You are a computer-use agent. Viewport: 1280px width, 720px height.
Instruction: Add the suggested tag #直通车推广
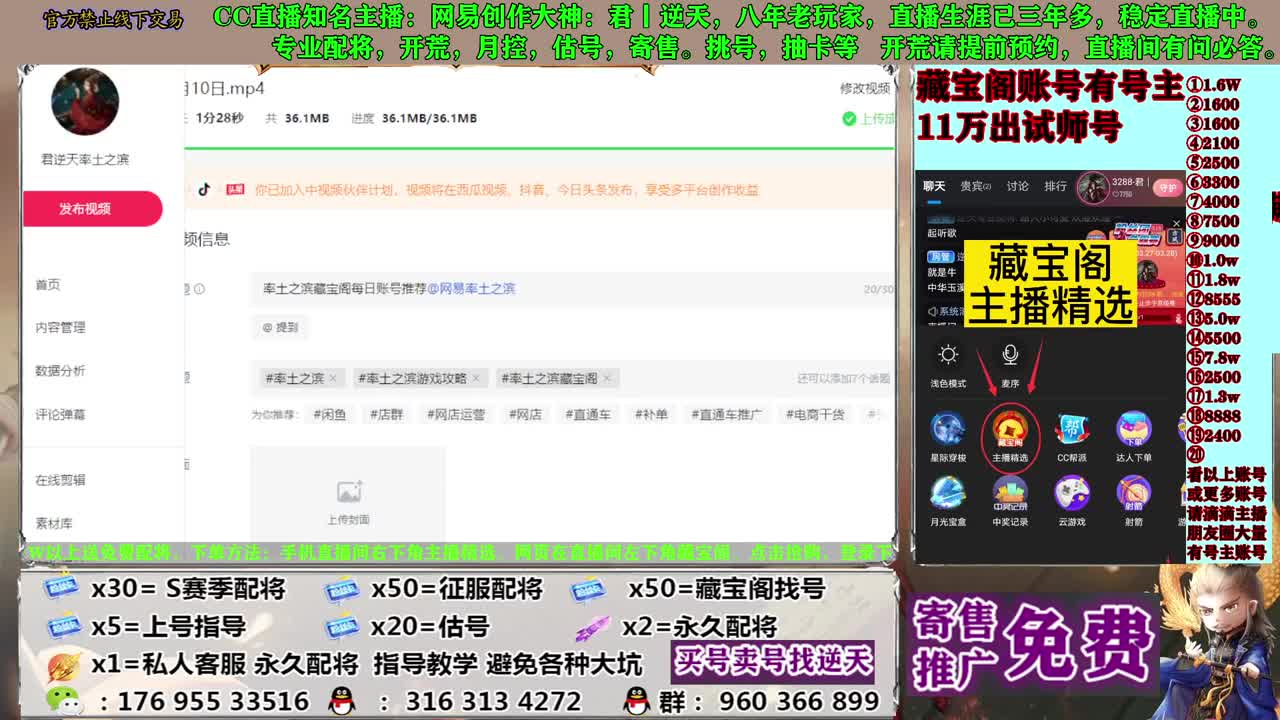tap(726, 414)
